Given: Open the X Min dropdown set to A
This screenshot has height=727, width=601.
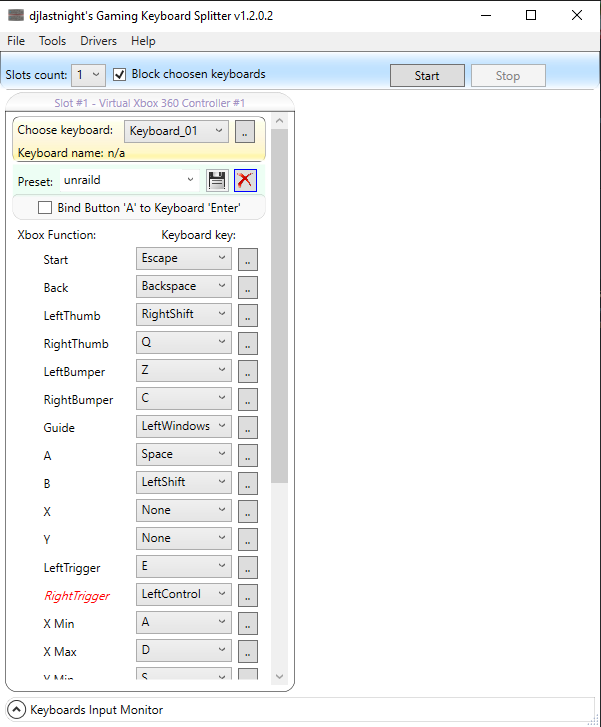Looking at the screenshot, I should pos(184,622).
